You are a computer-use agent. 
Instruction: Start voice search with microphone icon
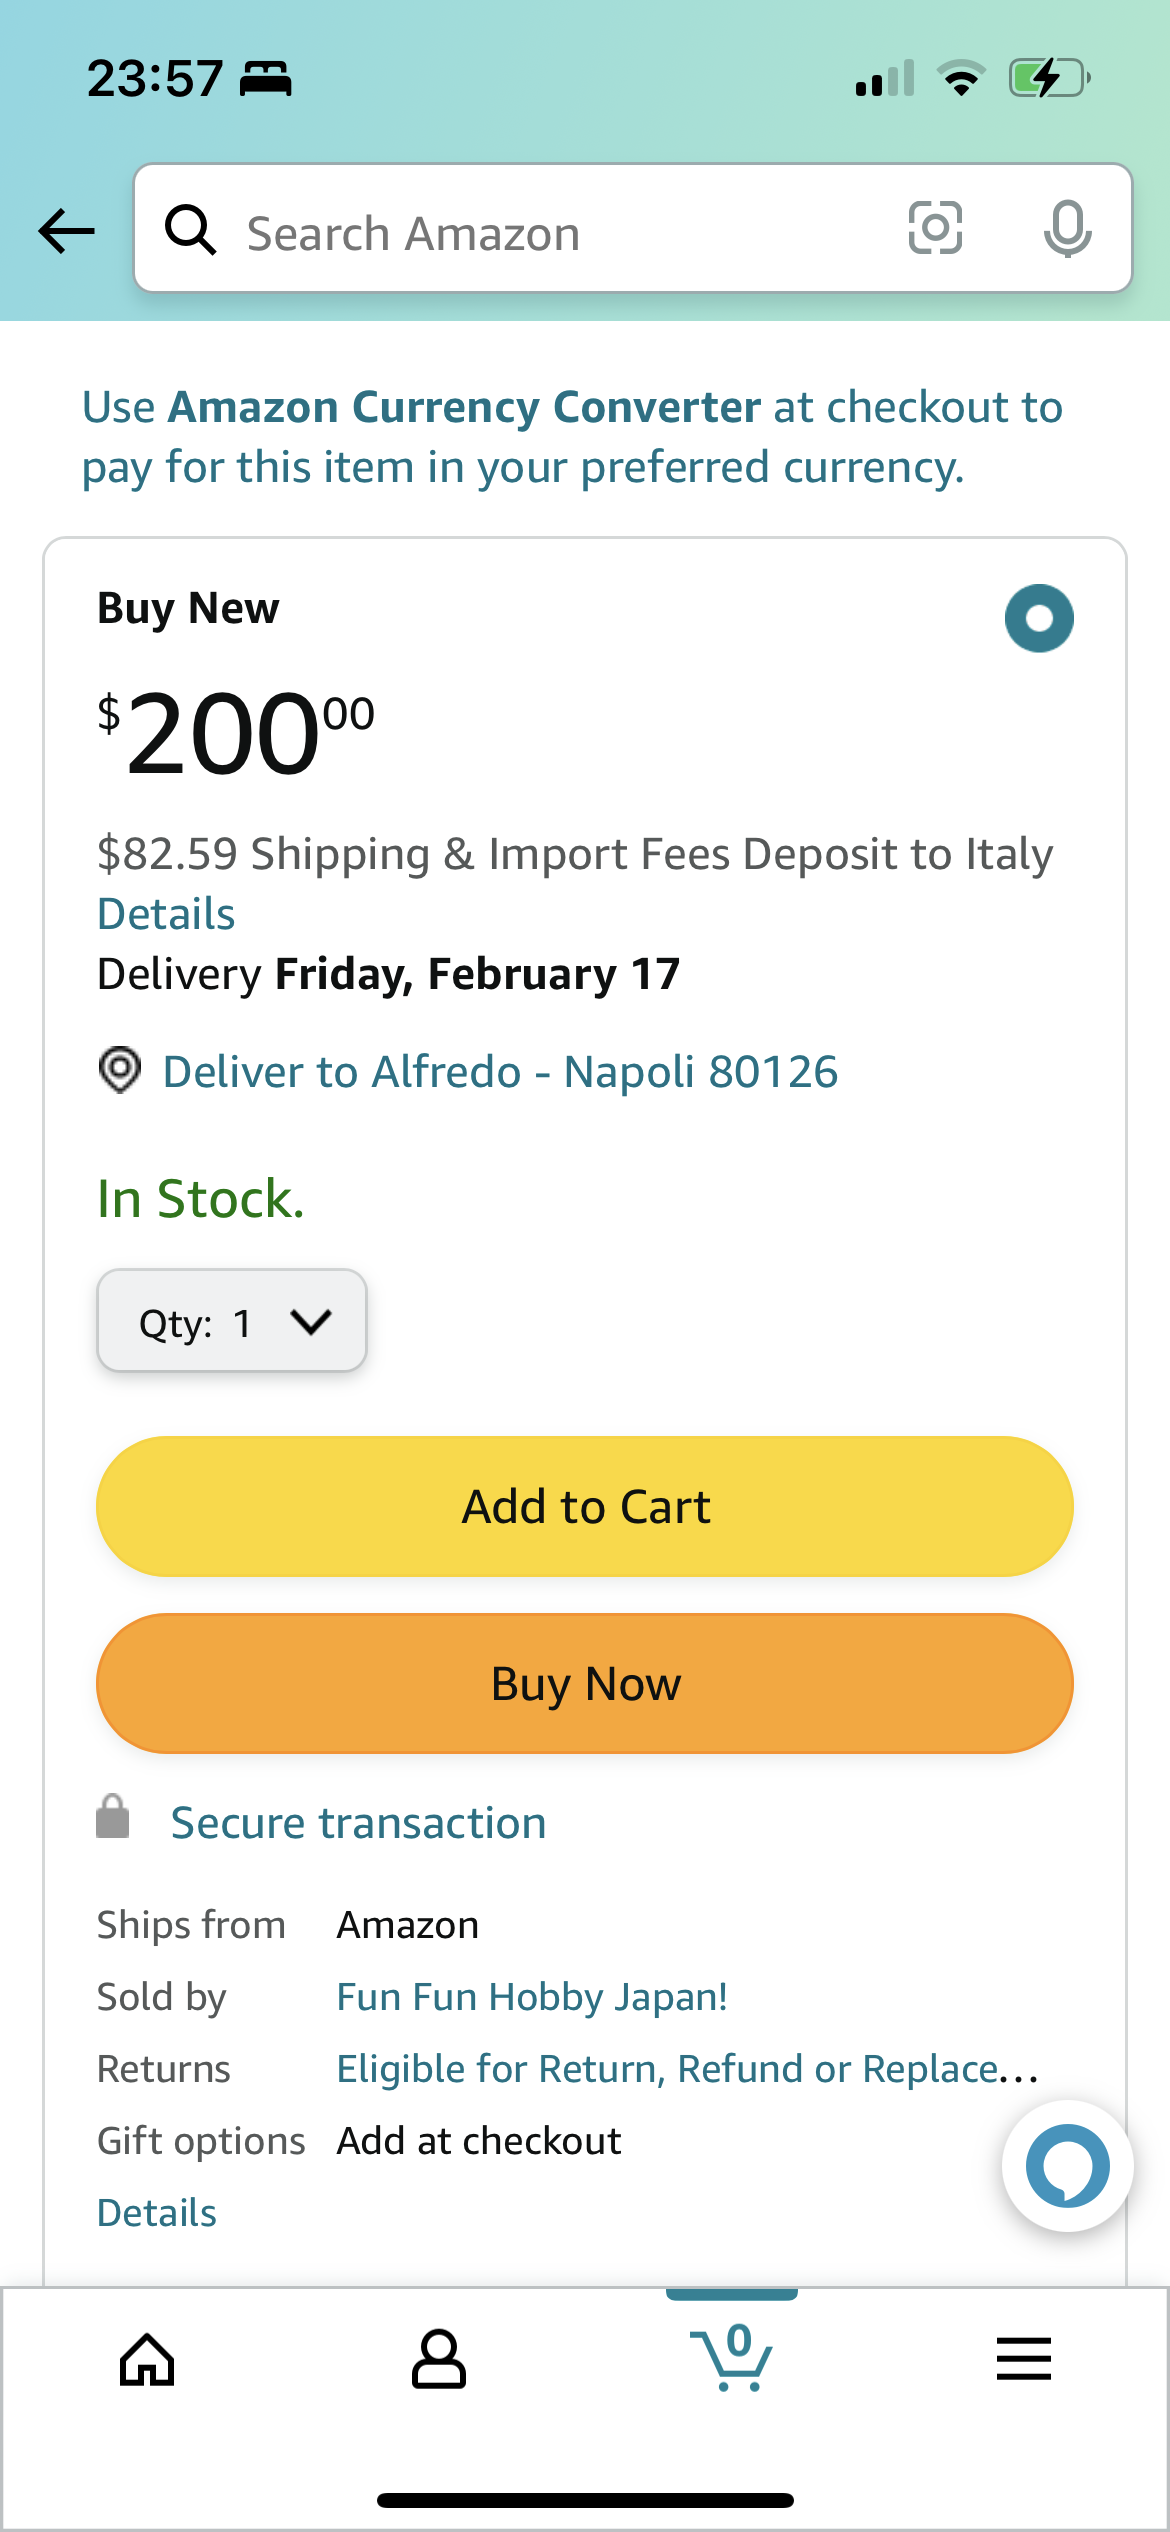click(x=1067, y=228)
